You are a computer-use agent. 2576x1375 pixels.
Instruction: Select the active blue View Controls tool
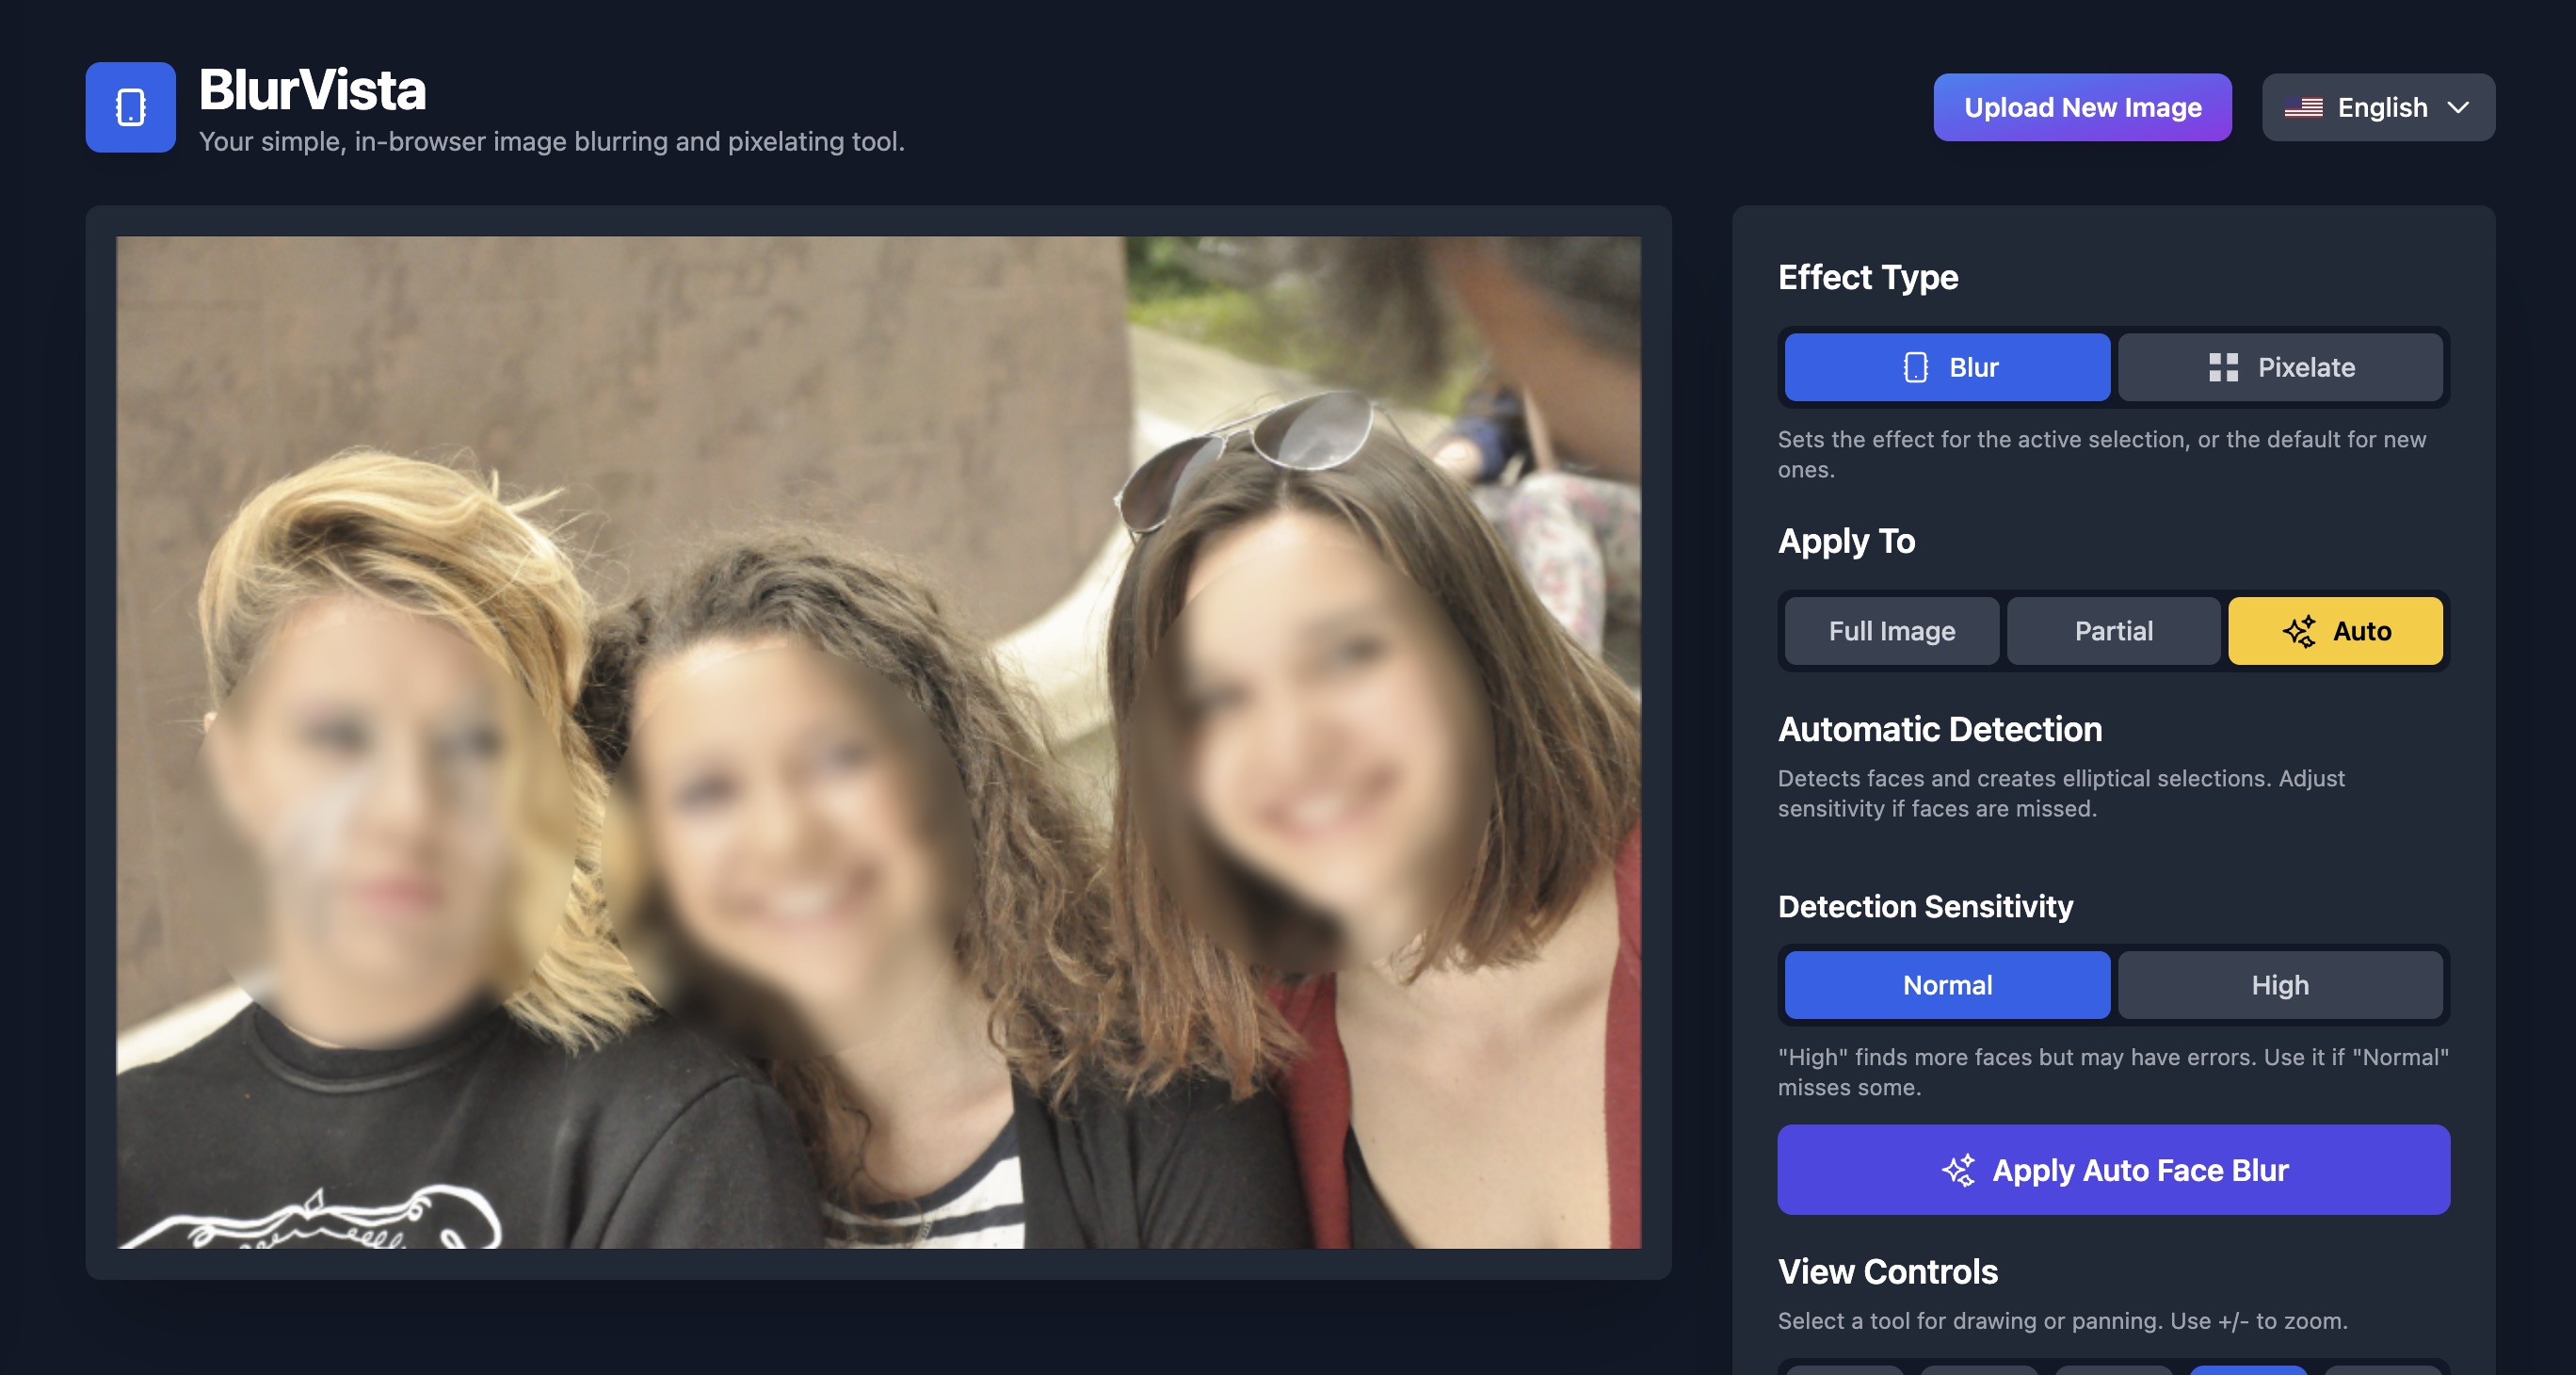pyautogui.click(x=2250, y=1372)
